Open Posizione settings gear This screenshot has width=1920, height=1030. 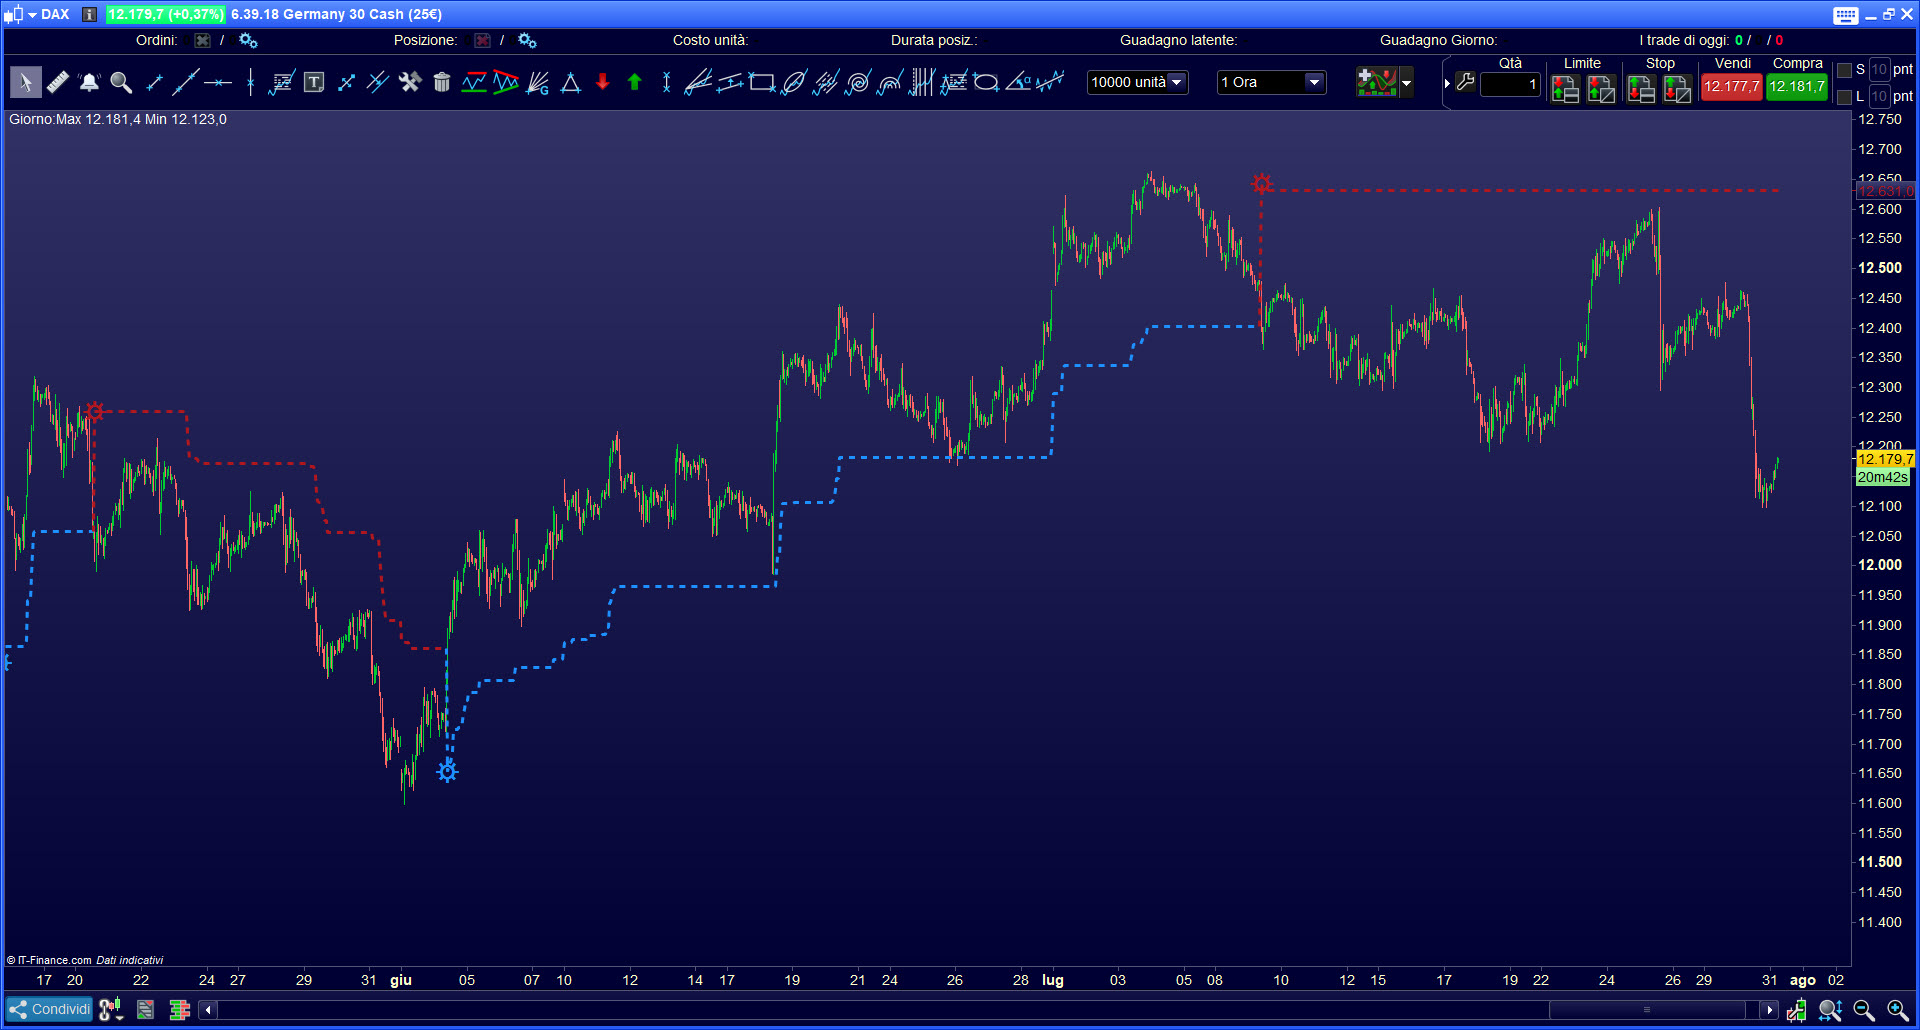point(527,41)
